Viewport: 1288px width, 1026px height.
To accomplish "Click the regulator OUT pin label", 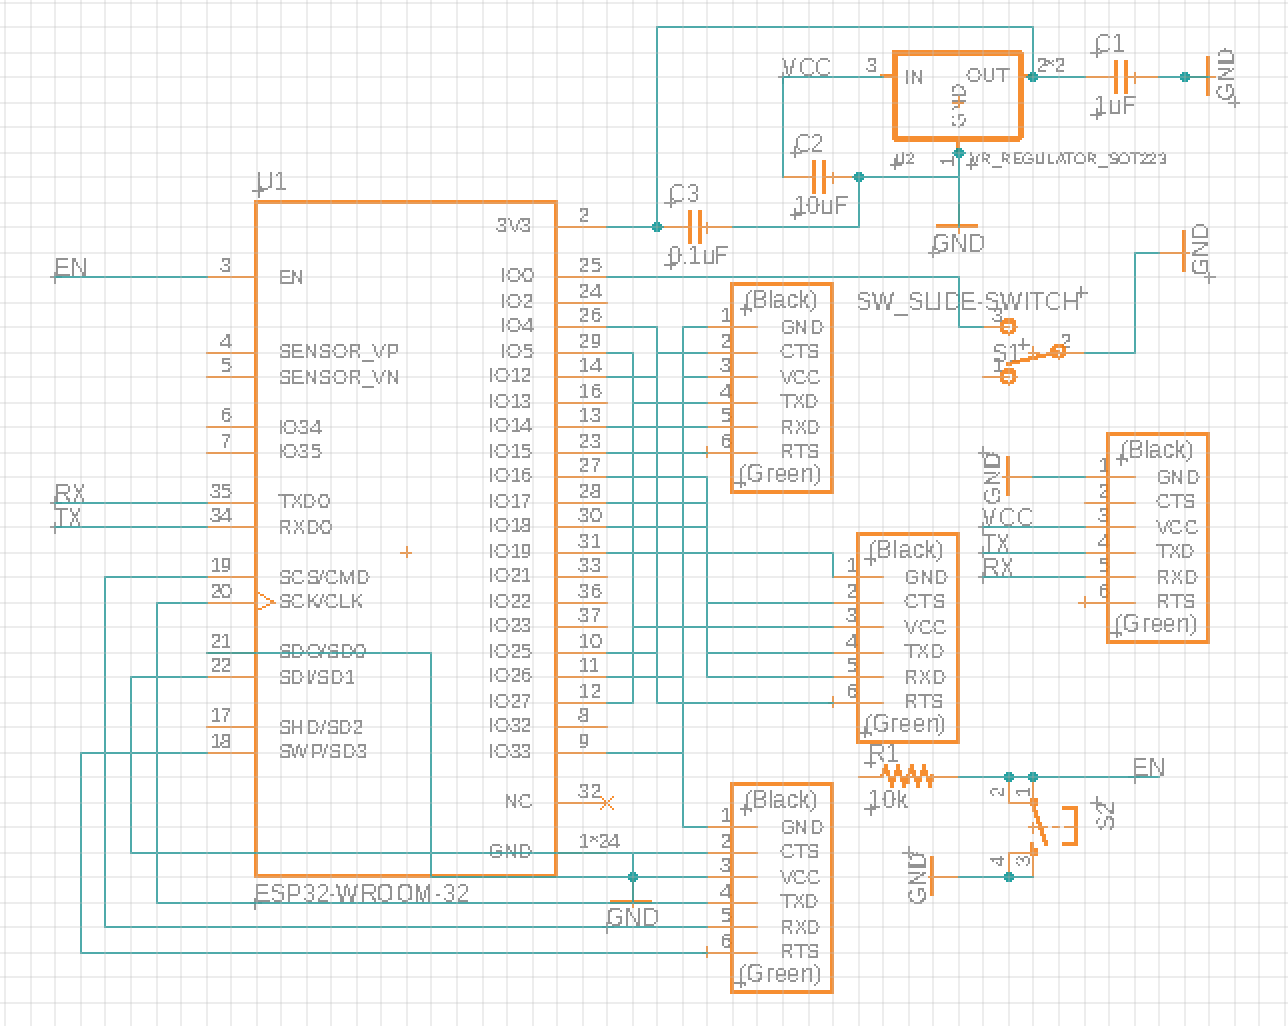I will 988,76.
